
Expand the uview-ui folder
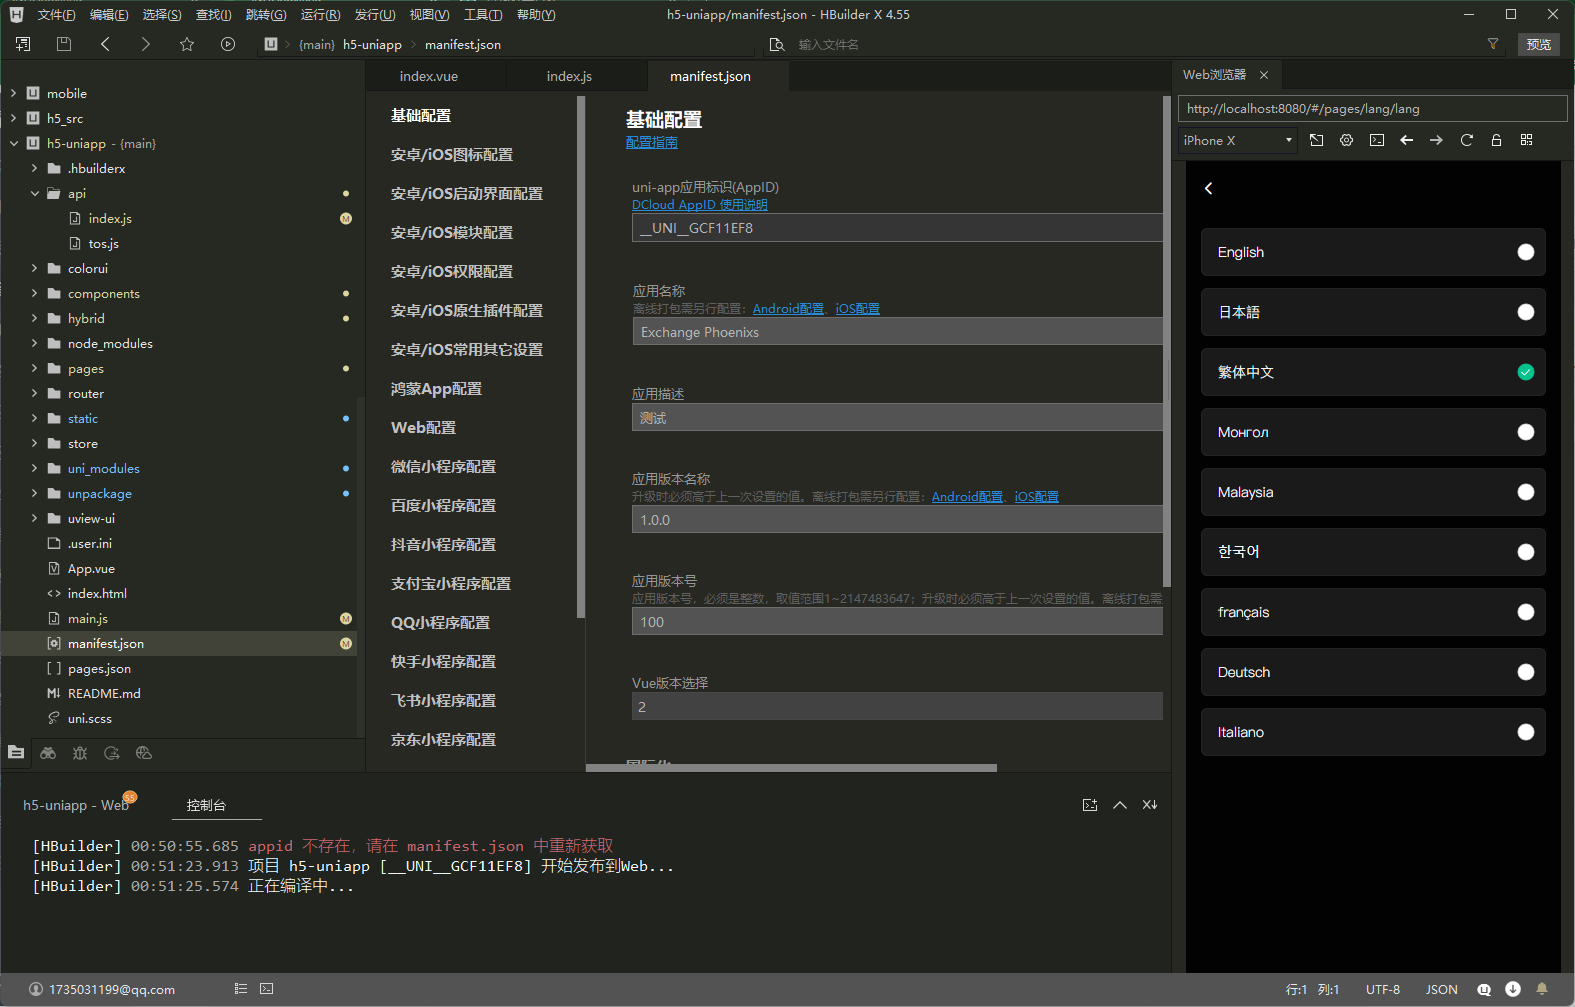click(35, 518)
